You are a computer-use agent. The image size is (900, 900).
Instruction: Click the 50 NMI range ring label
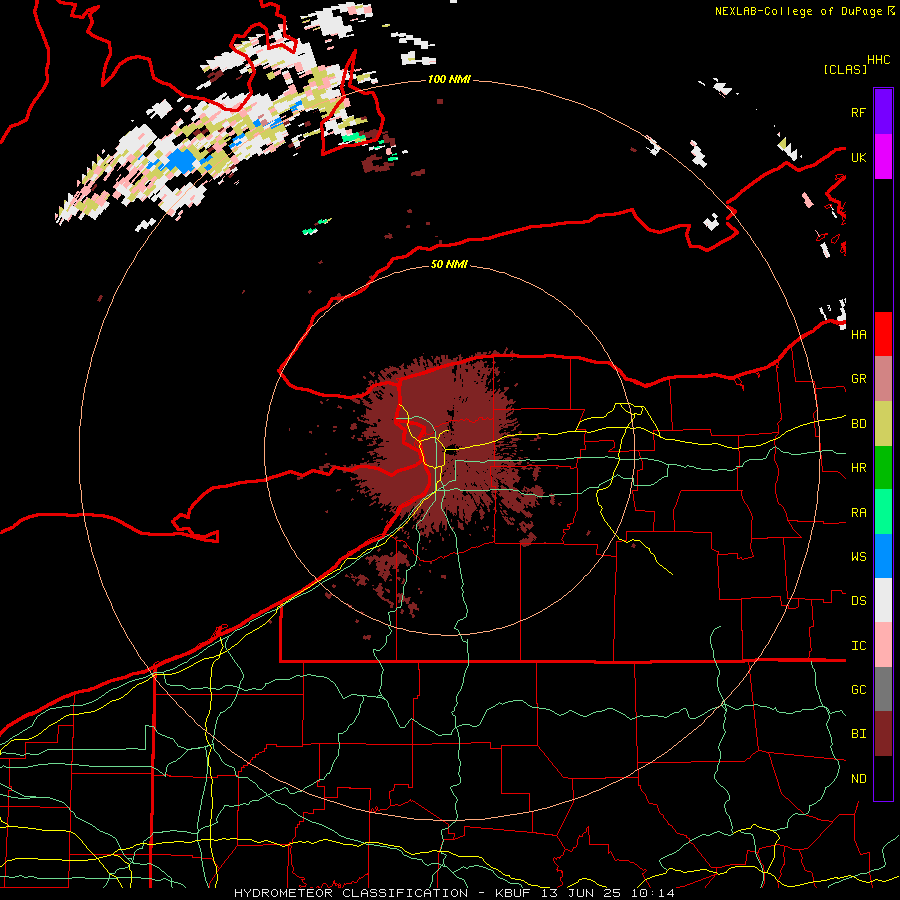pyautogui.click(x=449, y=264)
